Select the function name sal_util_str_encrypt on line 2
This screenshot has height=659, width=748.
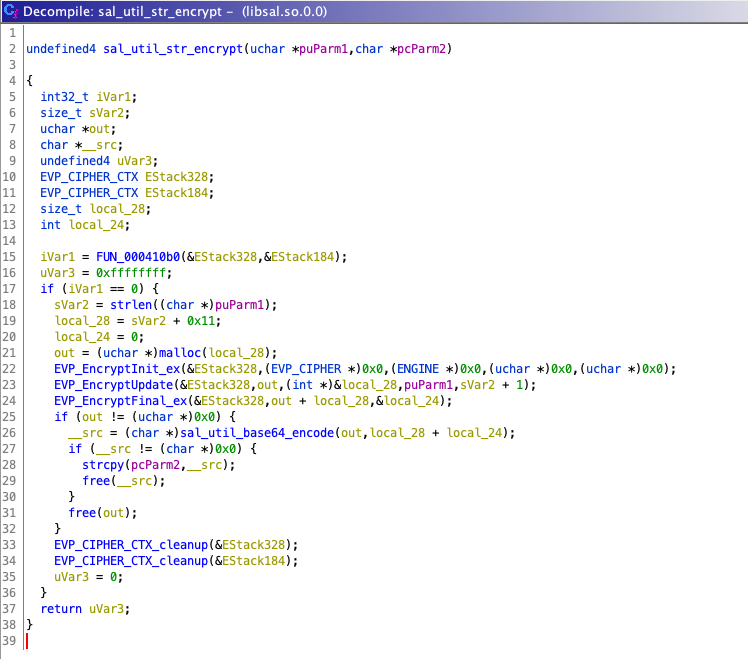(172, 49)
